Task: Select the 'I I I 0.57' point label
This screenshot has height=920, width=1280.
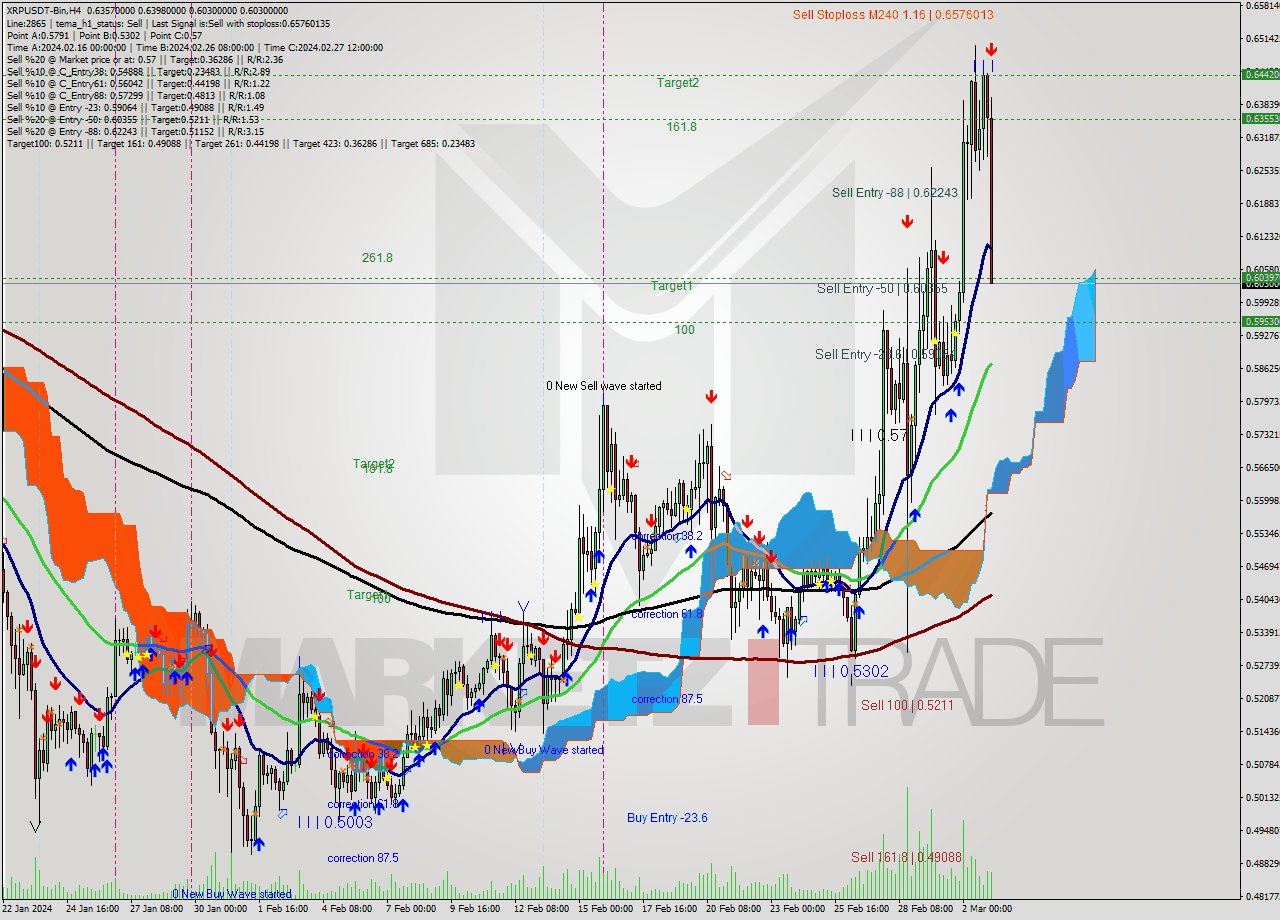Action: point(879,435)
